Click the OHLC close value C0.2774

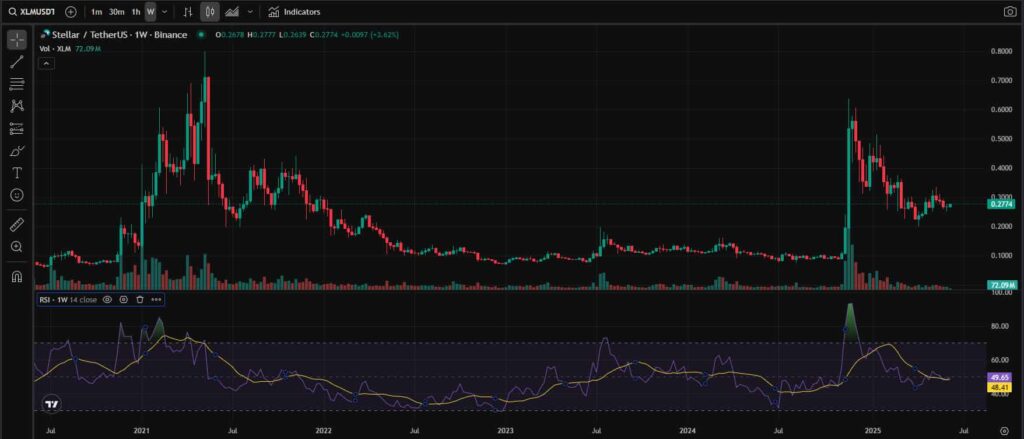click(x=323, y=35)
